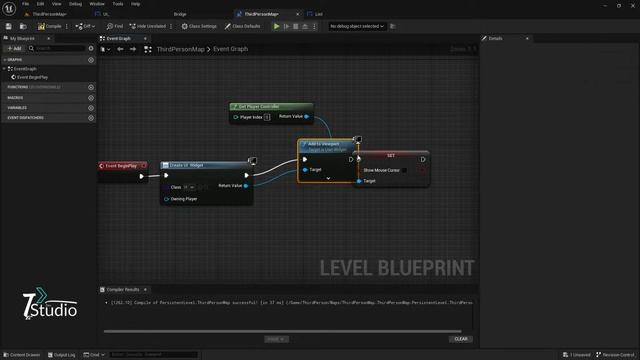The height and width of the screenshot is (360, 640).
Task: Open the Help menu
Action: pos(136,4)
